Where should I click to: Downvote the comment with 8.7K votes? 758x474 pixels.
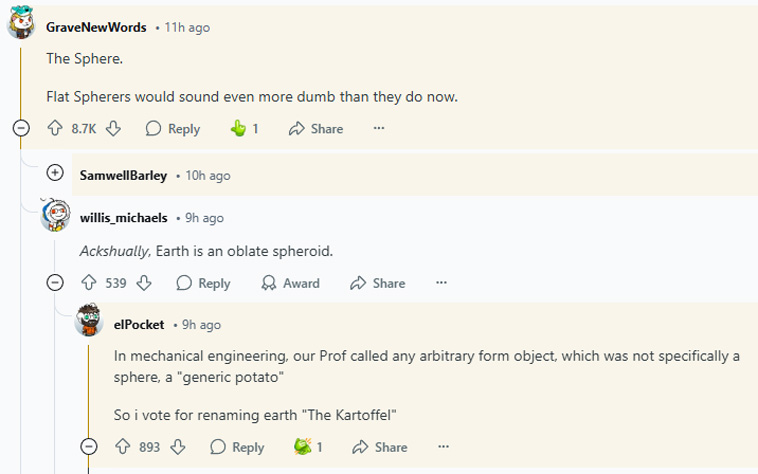(x=113, y=128)
